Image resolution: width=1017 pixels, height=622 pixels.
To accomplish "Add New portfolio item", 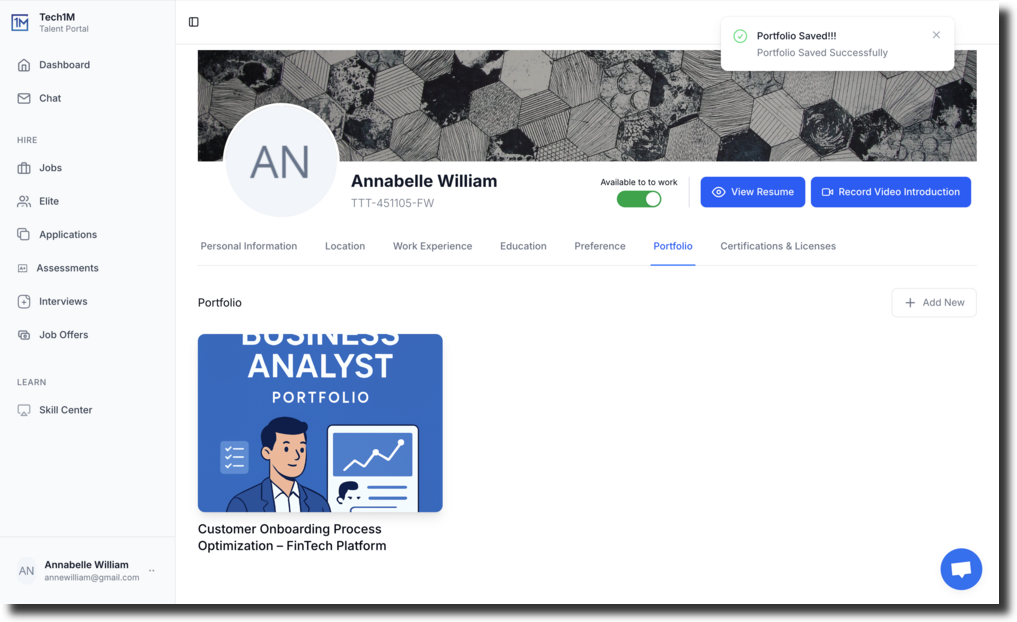I will pyautogui.click(x=934, y=303).
